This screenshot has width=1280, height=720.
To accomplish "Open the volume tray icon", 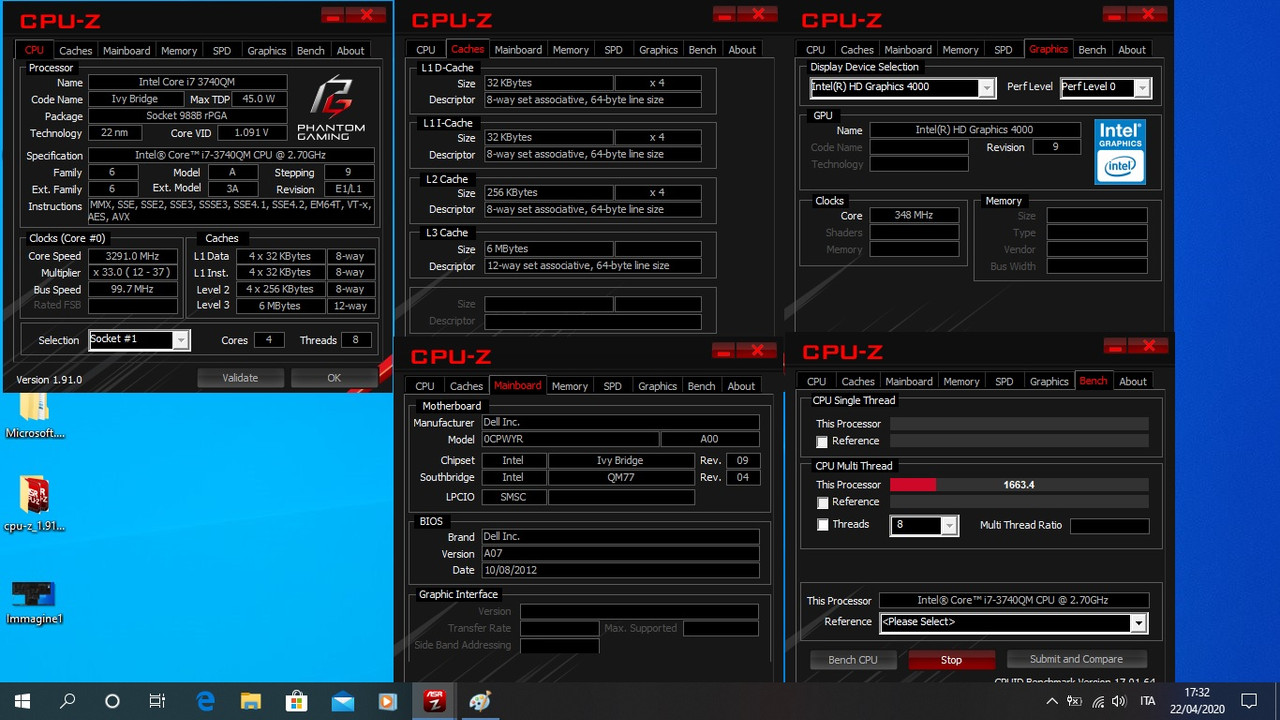I will (x=1121, y=702).
